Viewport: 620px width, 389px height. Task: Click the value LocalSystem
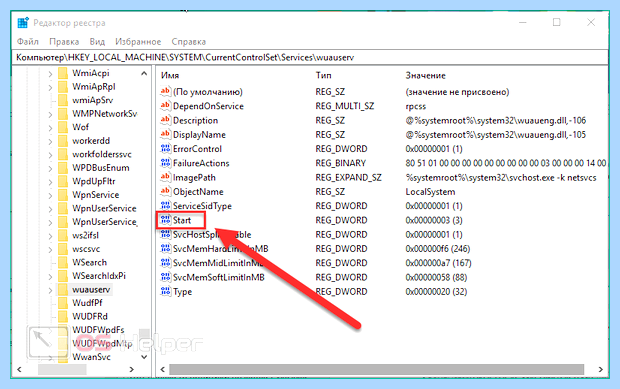430,192
